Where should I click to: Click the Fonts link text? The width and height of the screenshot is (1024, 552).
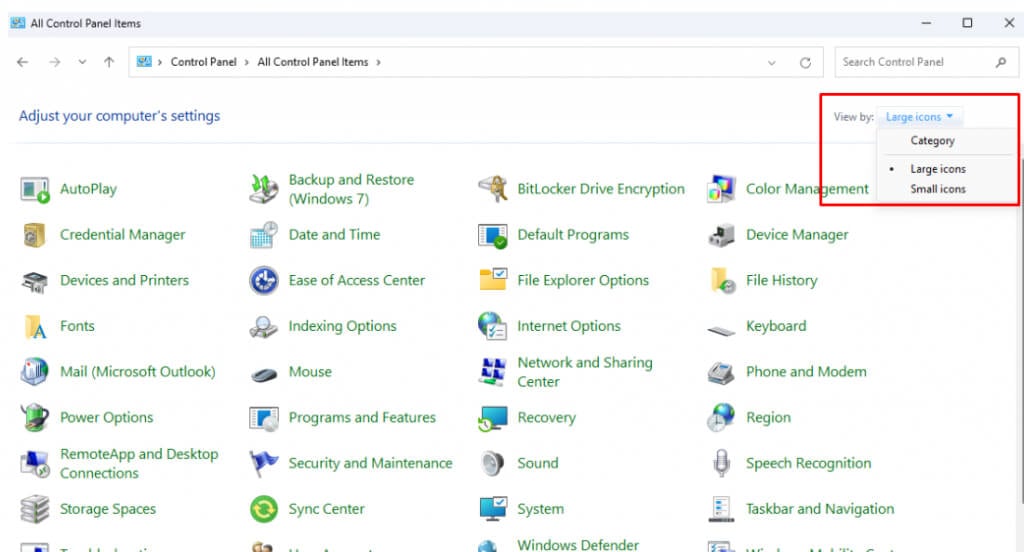[x=77, y=326]
